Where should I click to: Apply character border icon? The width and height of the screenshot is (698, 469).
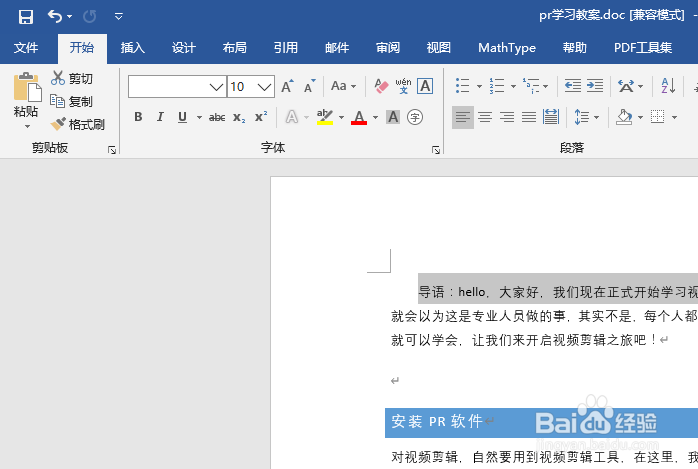pos(425,86)
